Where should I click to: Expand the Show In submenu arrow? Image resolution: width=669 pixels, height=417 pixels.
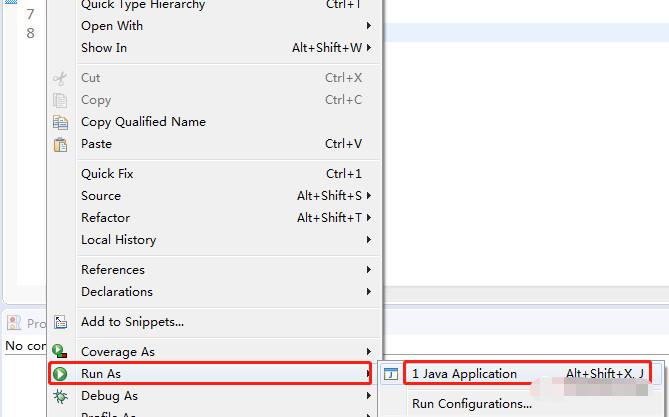[369, 47]
